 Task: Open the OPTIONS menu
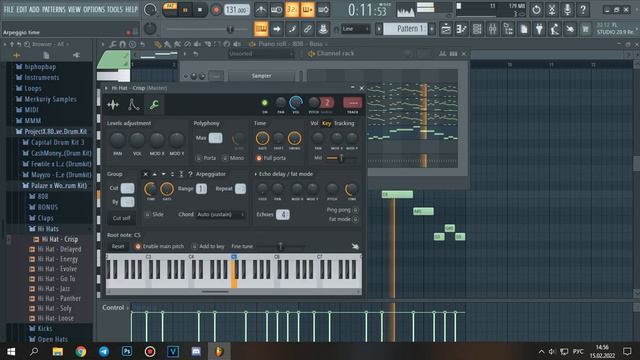tap(94, 9)
